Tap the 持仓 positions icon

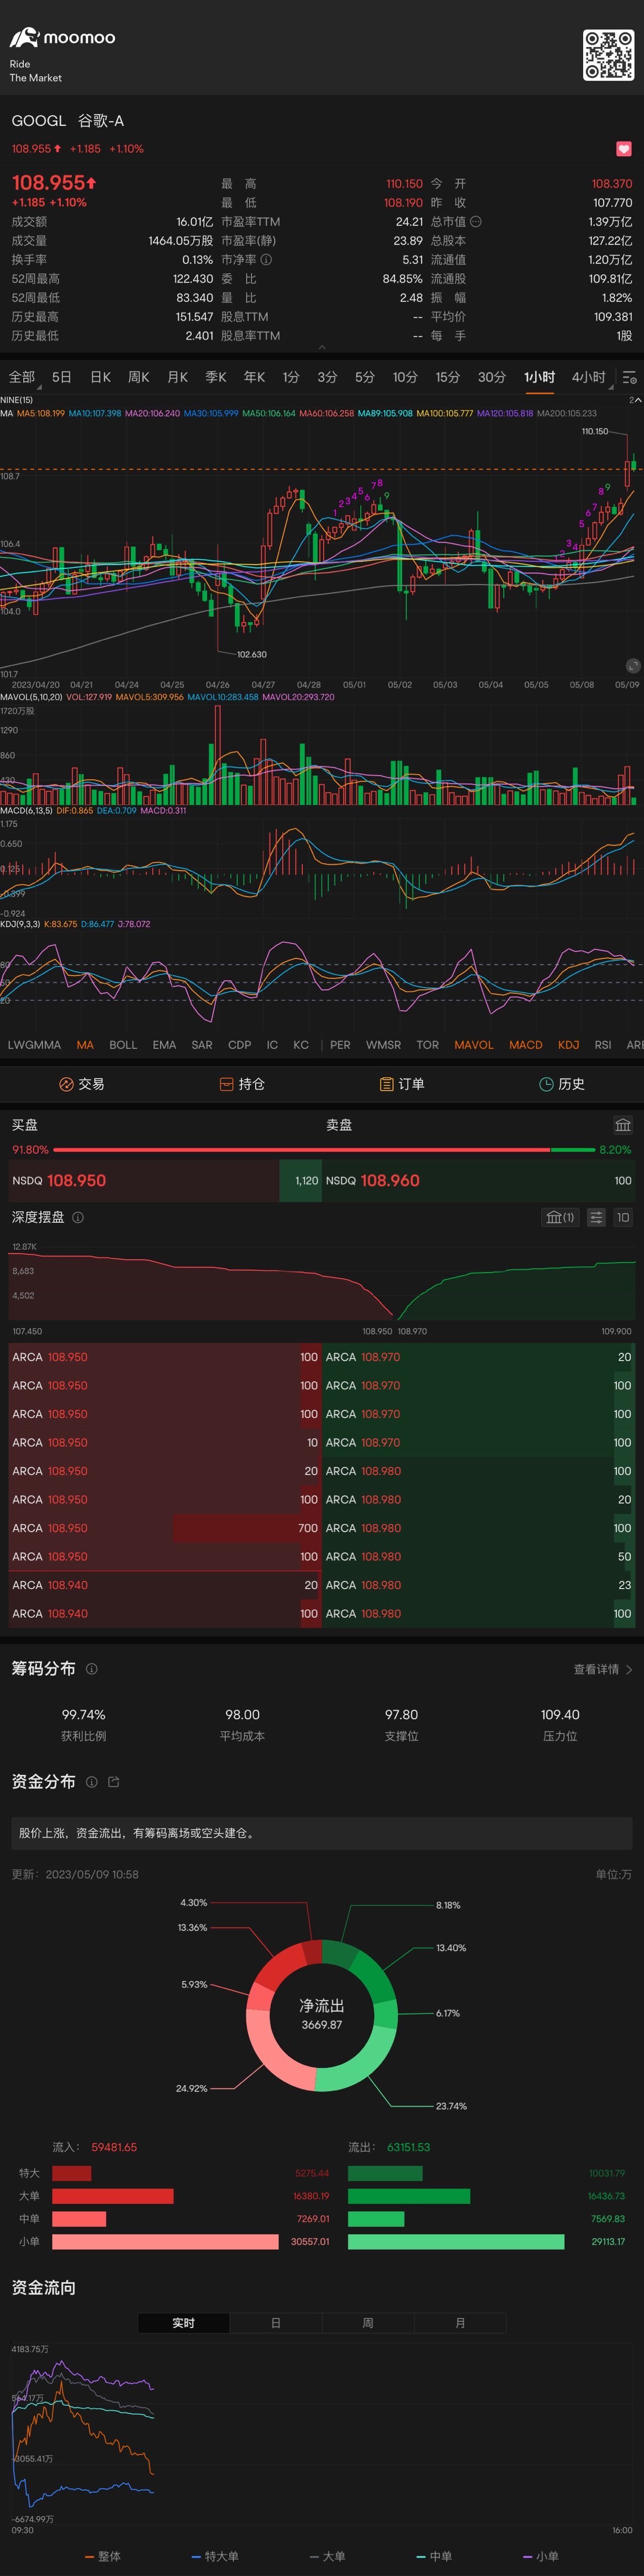(x=227, y=1084)
